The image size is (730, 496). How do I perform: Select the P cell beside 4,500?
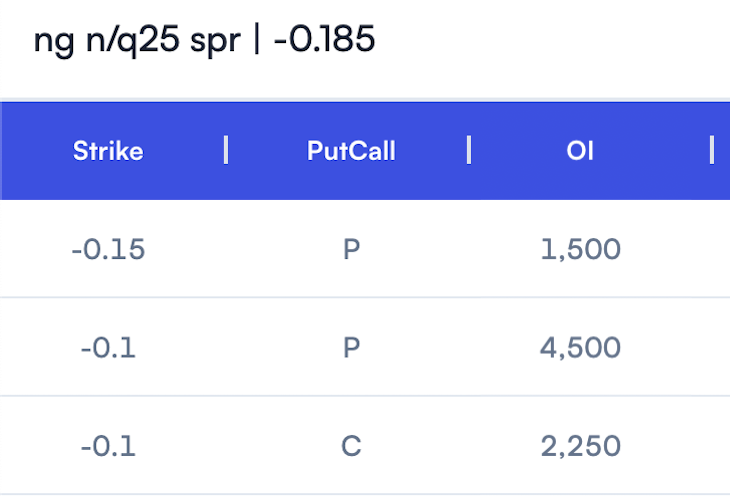coord(351,347)
